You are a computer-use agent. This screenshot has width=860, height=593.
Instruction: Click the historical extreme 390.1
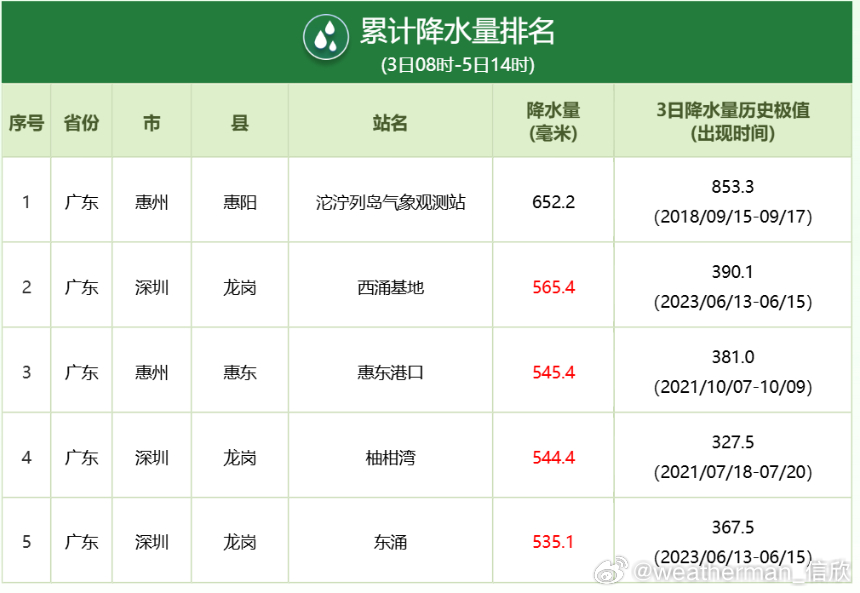733,272
